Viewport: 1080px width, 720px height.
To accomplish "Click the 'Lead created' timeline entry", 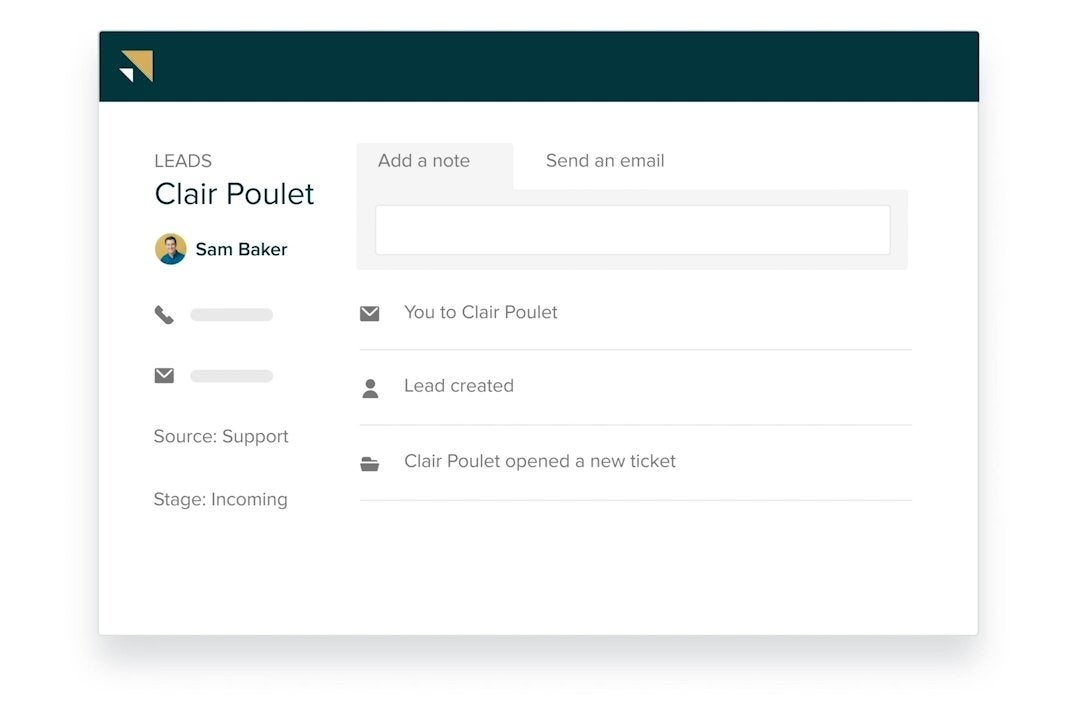I will [458, 386].
